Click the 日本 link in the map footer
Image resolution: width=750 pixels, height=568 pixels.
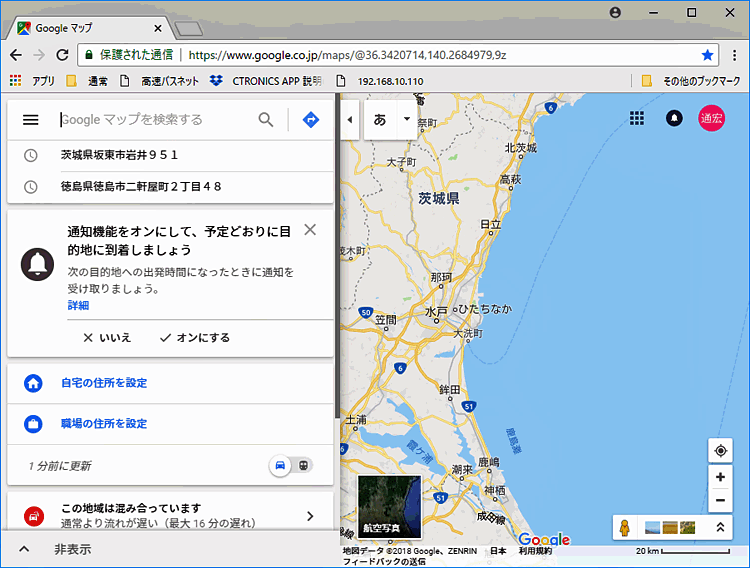[x=498, y=551]
